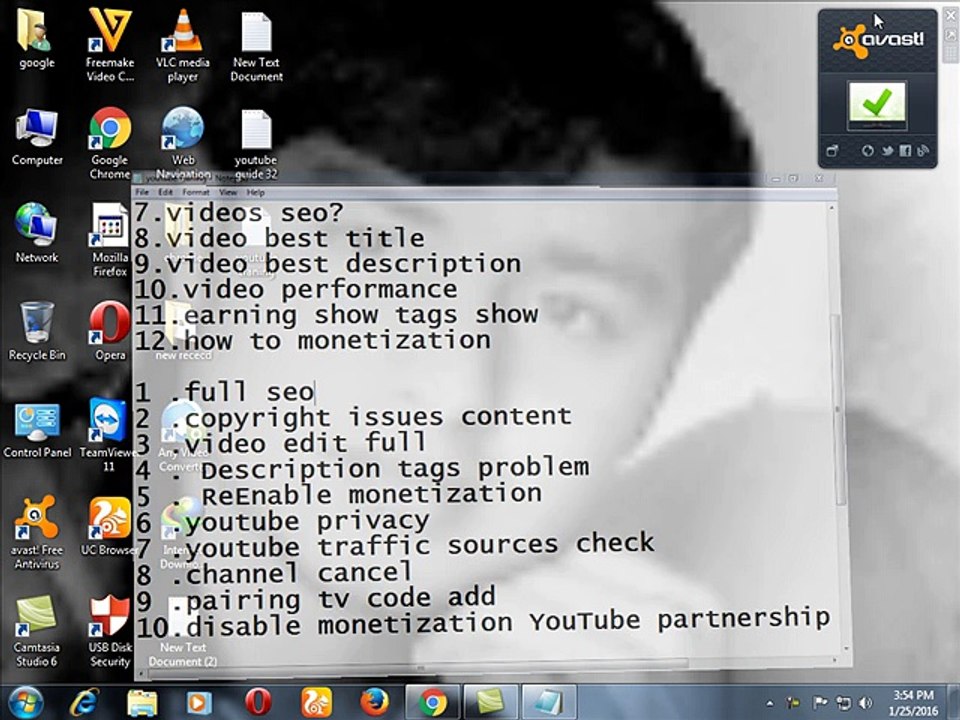Launch UC Browser desktop shortcut
Viewport: 960px width, 720px height.
click(x=109, y=527)
